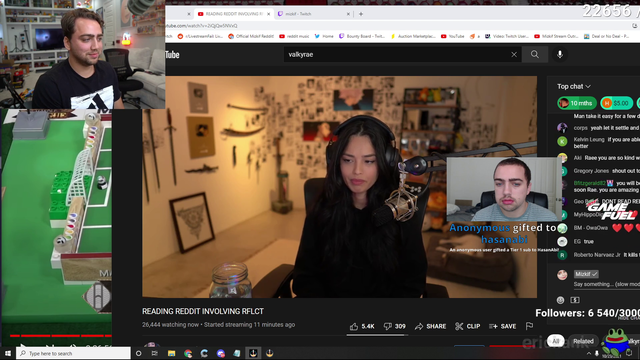The image size is (640, 360).
Task: Focus the Say something chat input
Action: 606,284
